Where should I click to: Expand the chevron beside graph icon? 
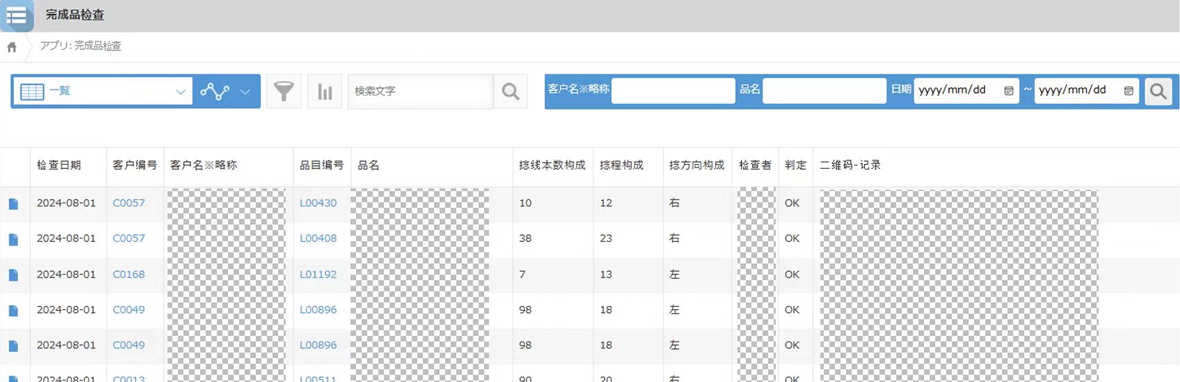click(245, 92)
